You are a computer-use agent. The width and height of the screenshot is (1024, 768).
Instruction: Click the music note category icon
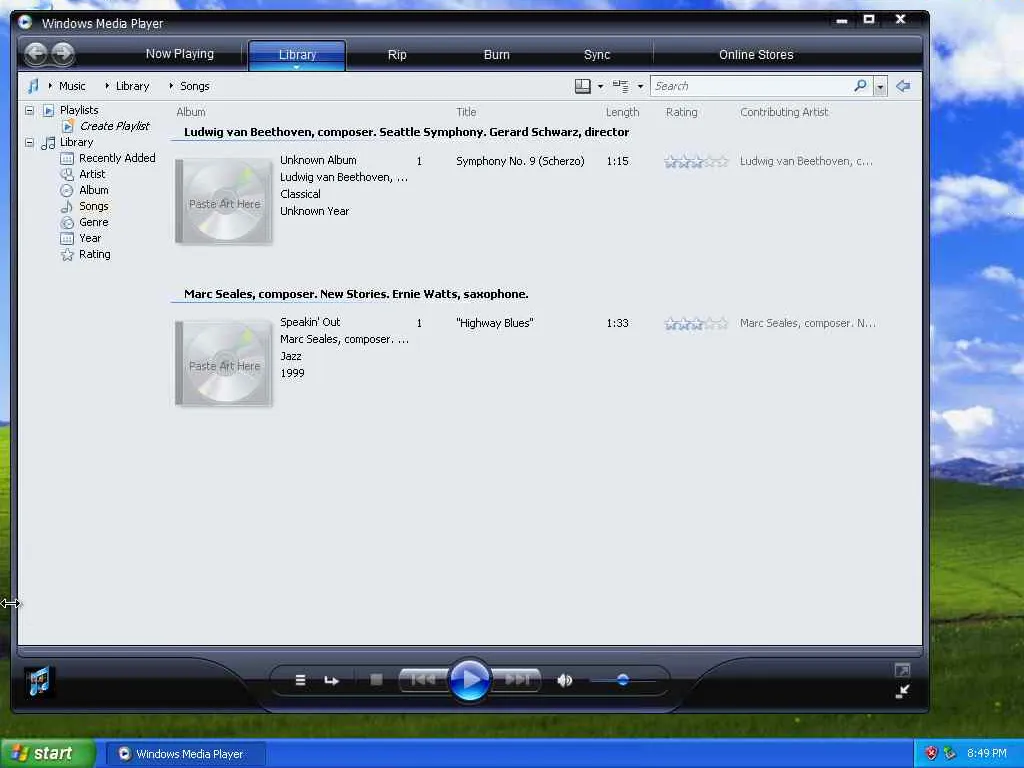coord(33,86)
